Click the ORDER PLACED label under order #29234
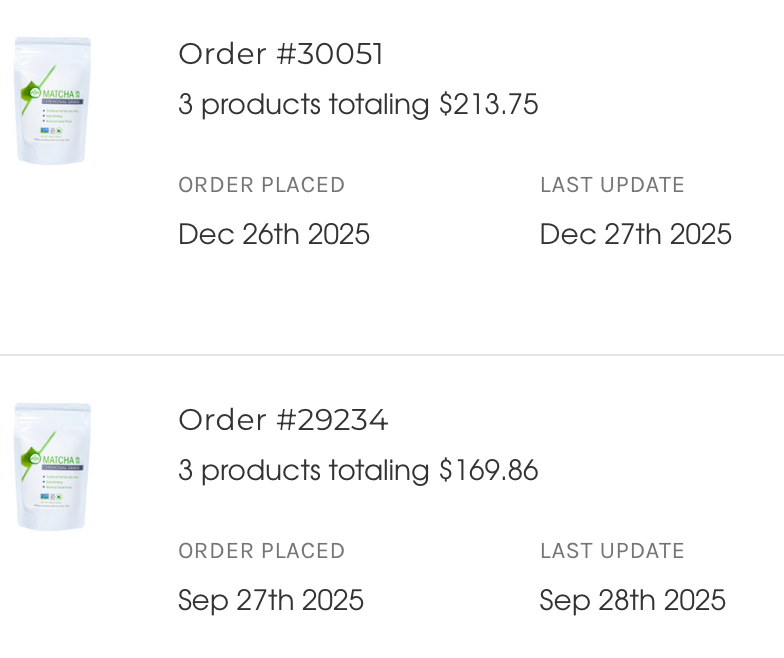 coord(261,551)
